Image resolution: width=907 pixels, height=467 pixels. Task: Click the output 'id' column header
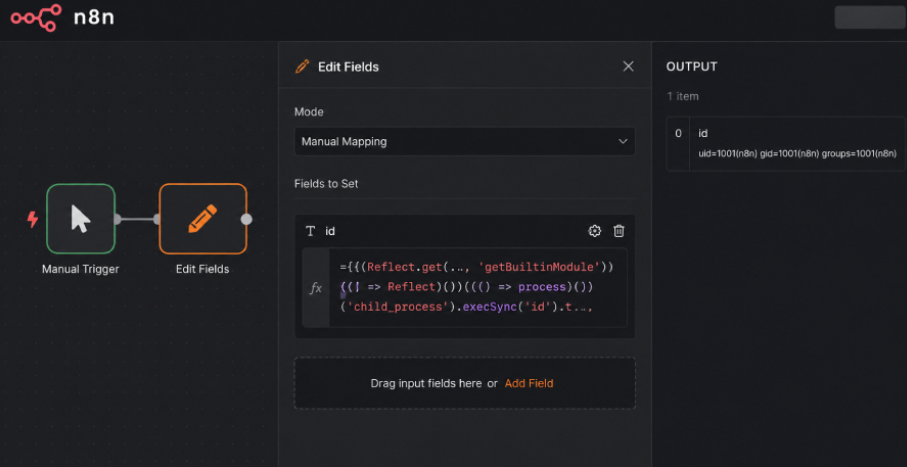[703, 133]
